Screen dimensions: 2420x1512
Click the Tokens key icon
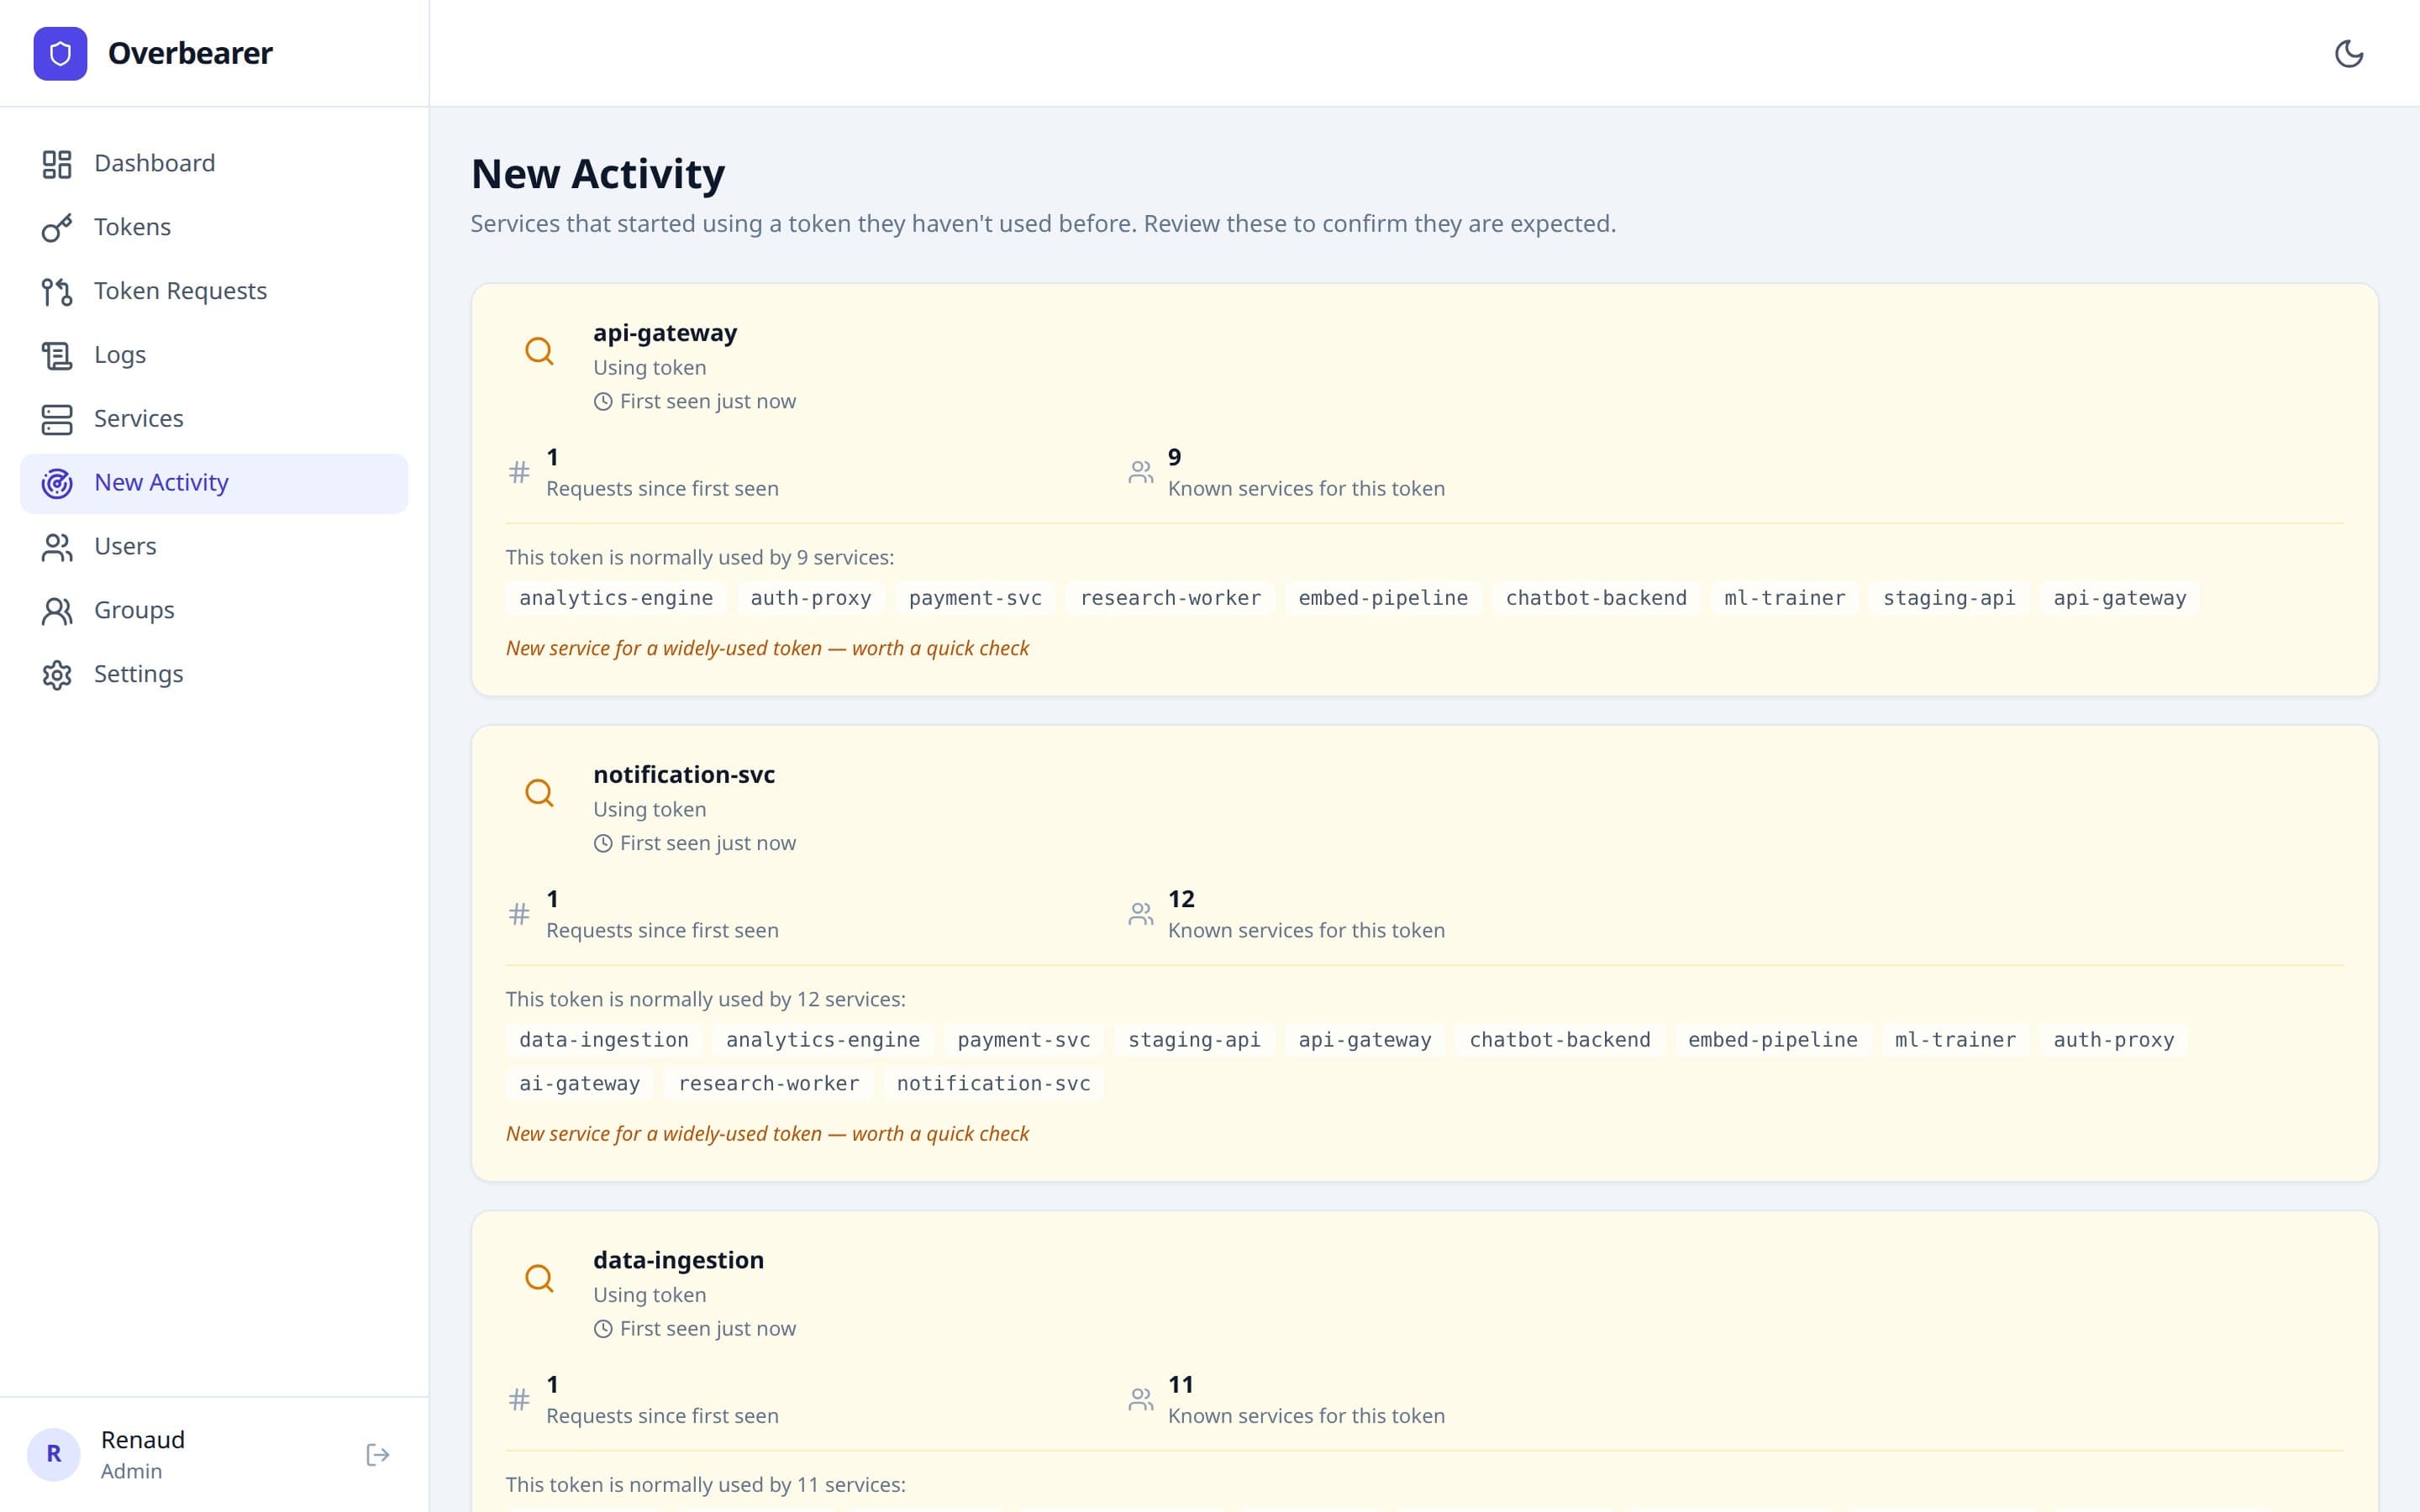[x=57, y=227]
